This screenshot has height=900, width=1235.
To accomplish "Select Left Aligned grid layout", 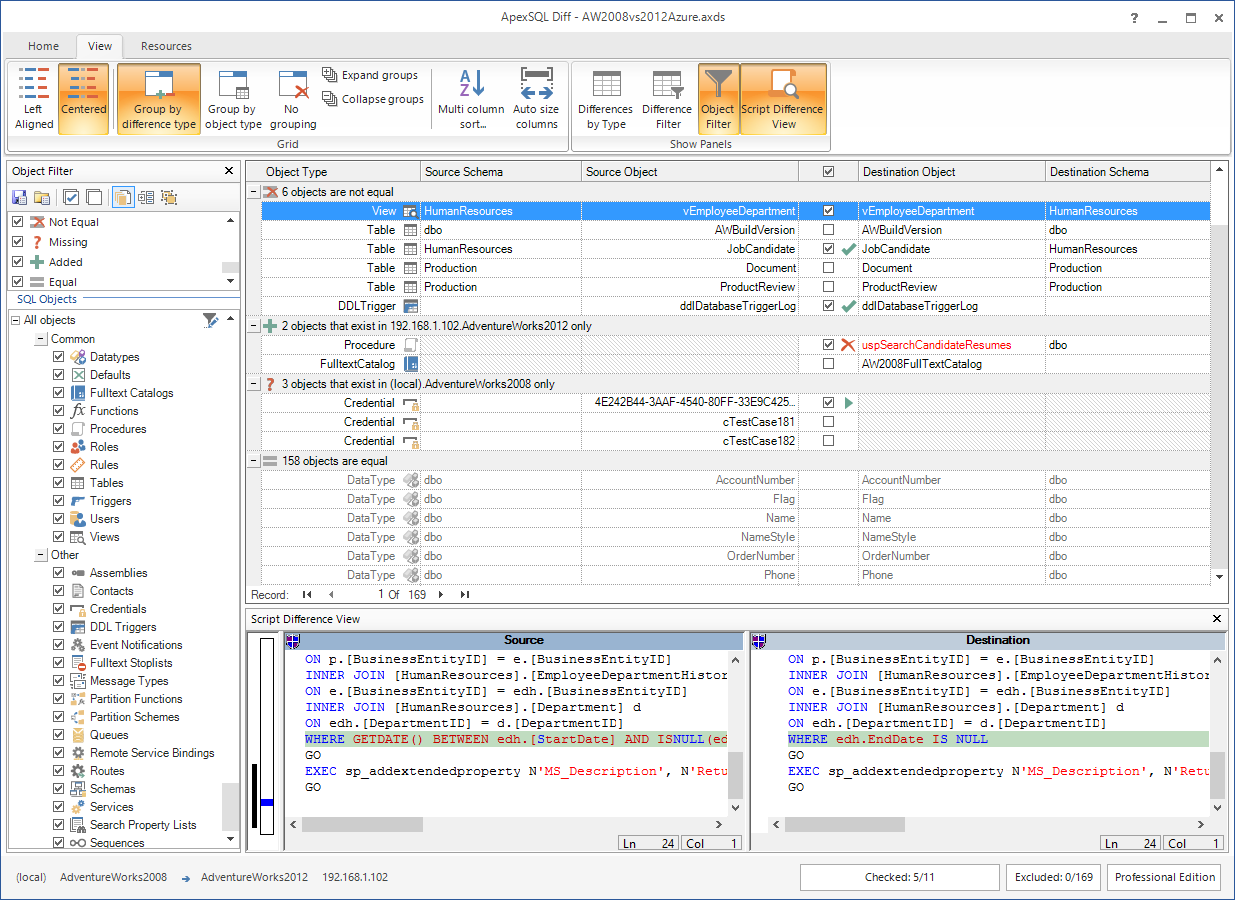I will [34, 99].
